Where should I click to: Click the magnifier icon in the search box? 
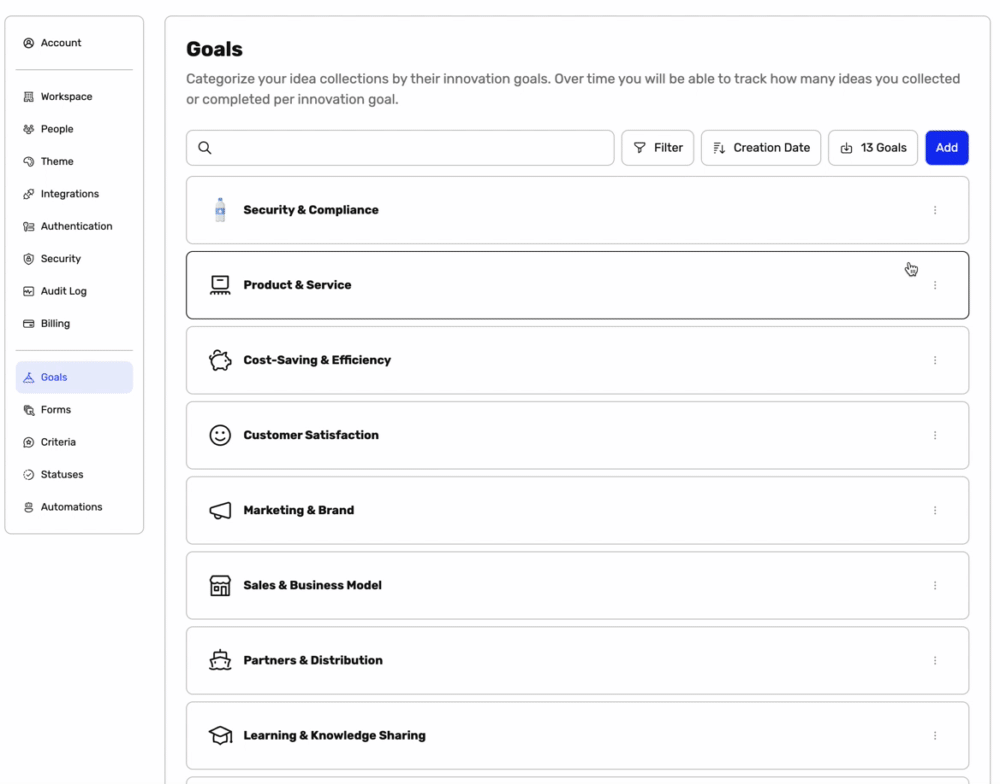[205, 148]
